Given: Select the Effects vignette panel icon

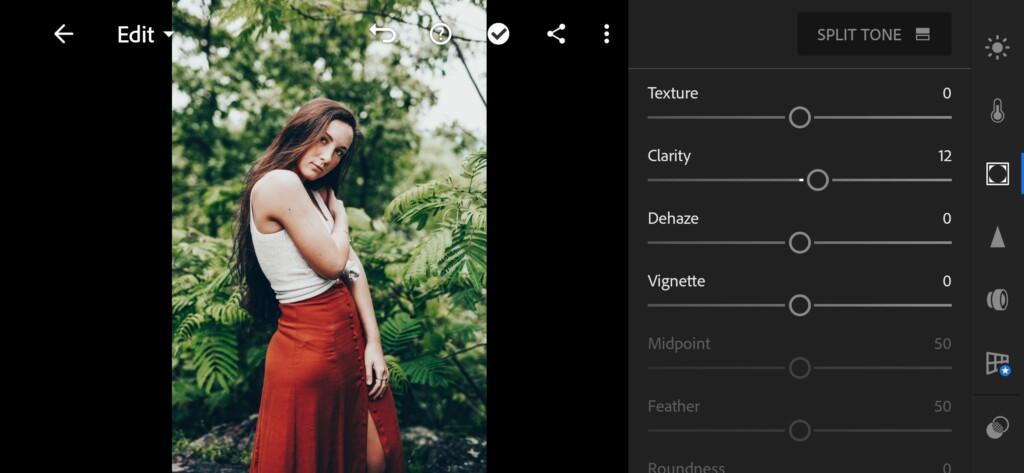Looking at the screenshot, I should point(997,174).
